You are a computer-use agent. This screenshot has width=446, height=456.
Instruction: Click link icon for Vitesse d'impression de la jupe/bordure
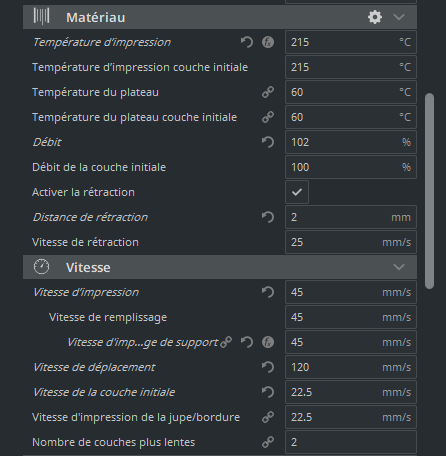tap(268, 417)
